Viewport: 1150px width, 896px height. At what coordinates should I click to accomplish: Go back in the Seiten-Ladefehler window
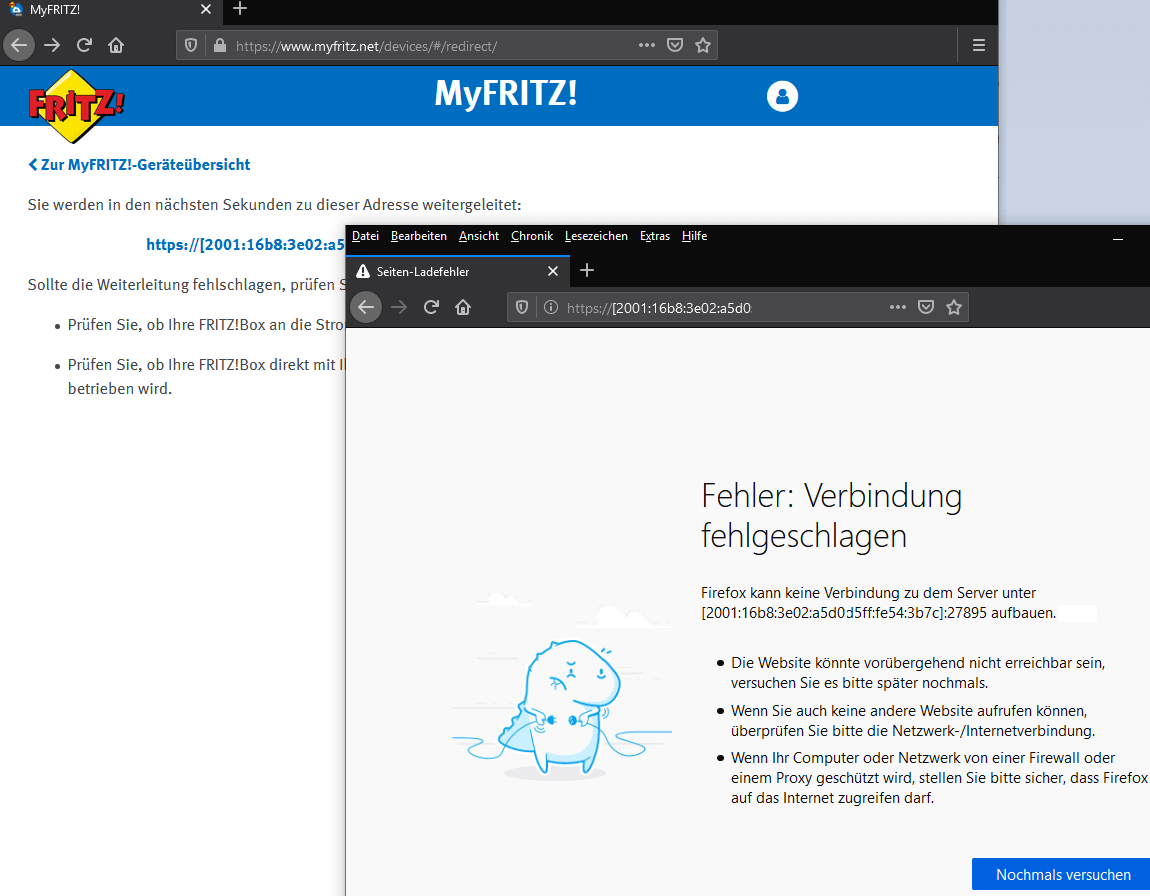coord(366,307)
